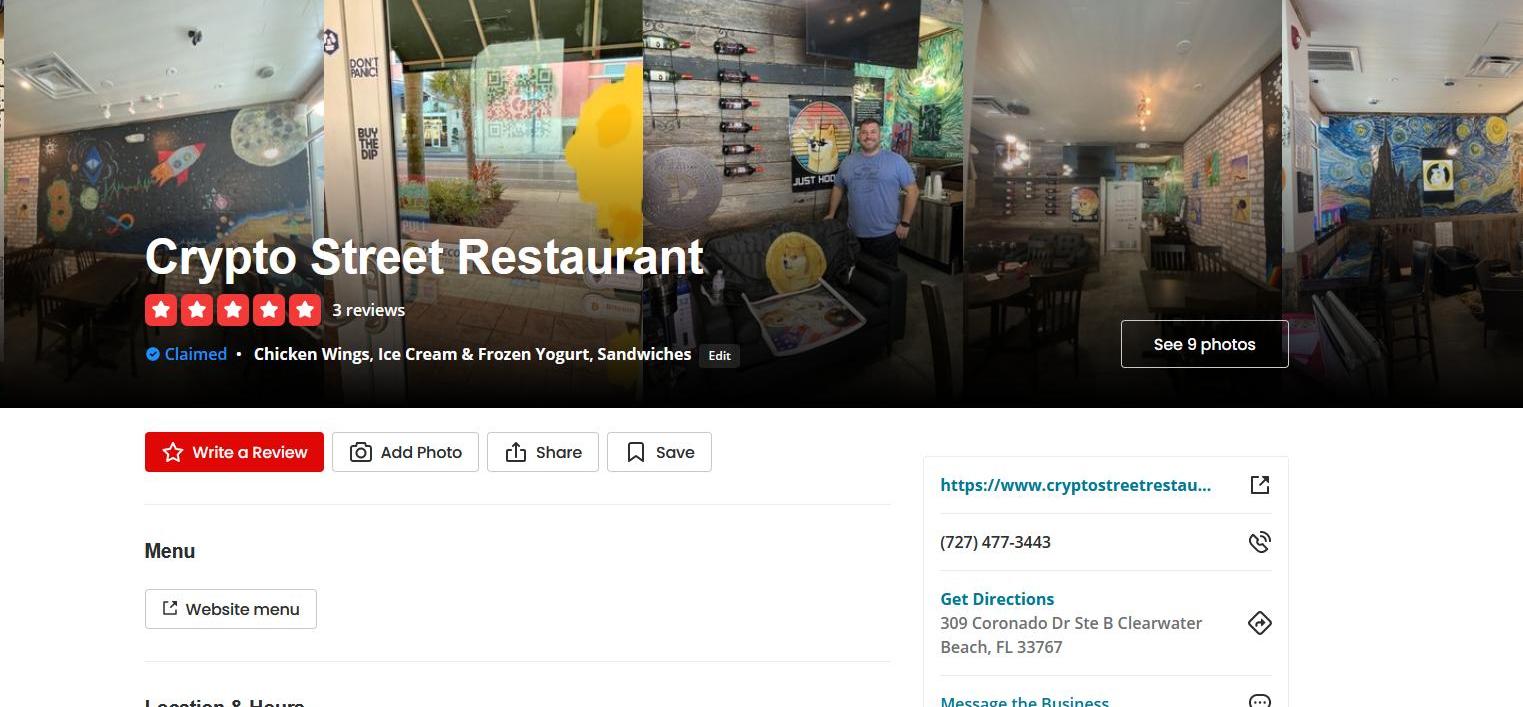Open the Chicken Wings category link
Screen dimensions: 1523x707
(311, 354)
